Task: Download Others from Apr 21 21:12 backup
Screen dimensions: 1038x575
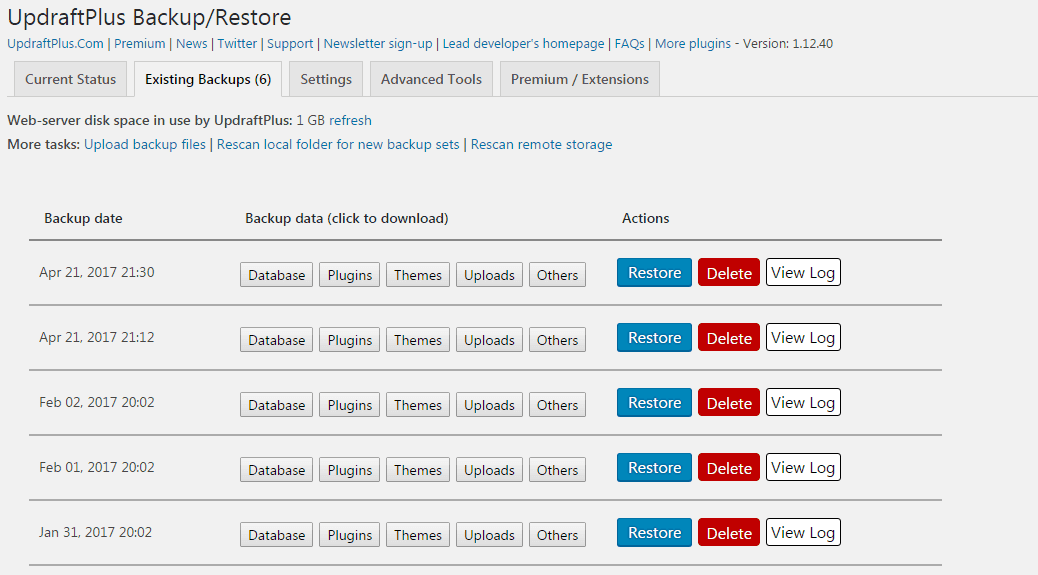Action: pos(557,340)
